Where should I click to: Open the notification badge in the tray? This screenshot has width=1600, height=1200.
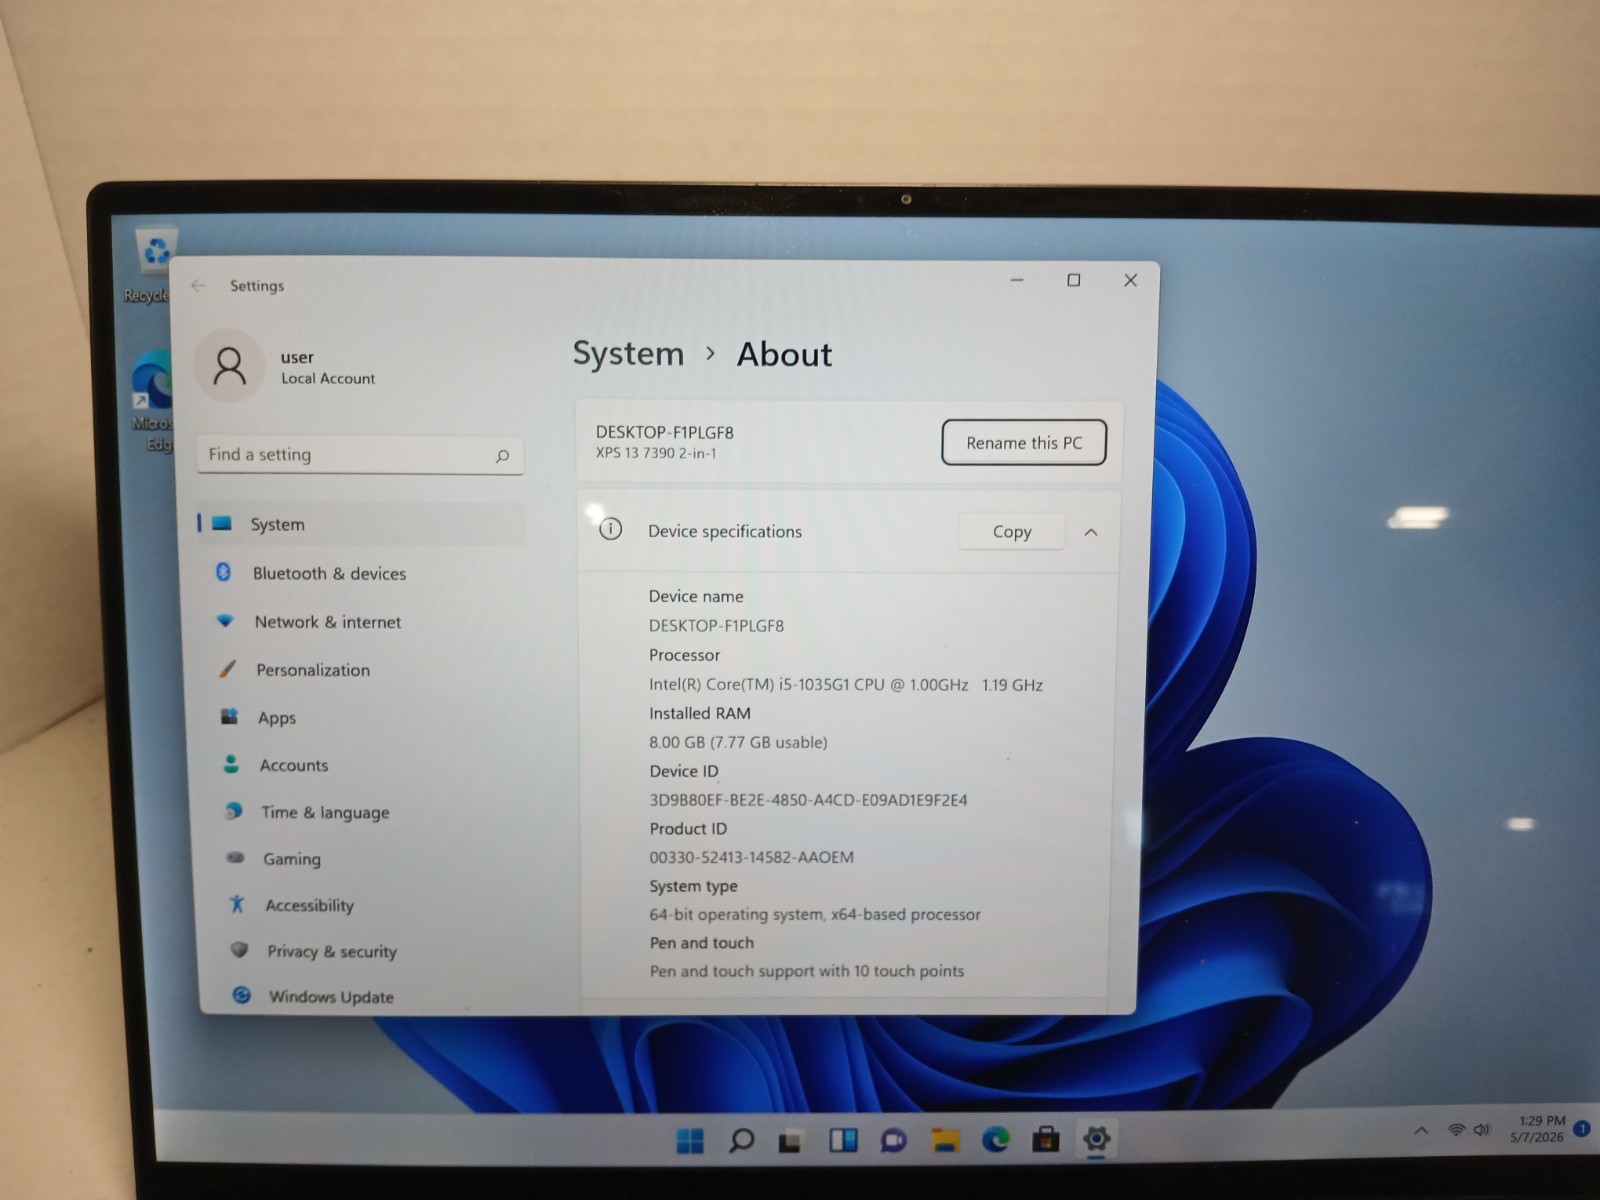[x=1582, y=1128]
